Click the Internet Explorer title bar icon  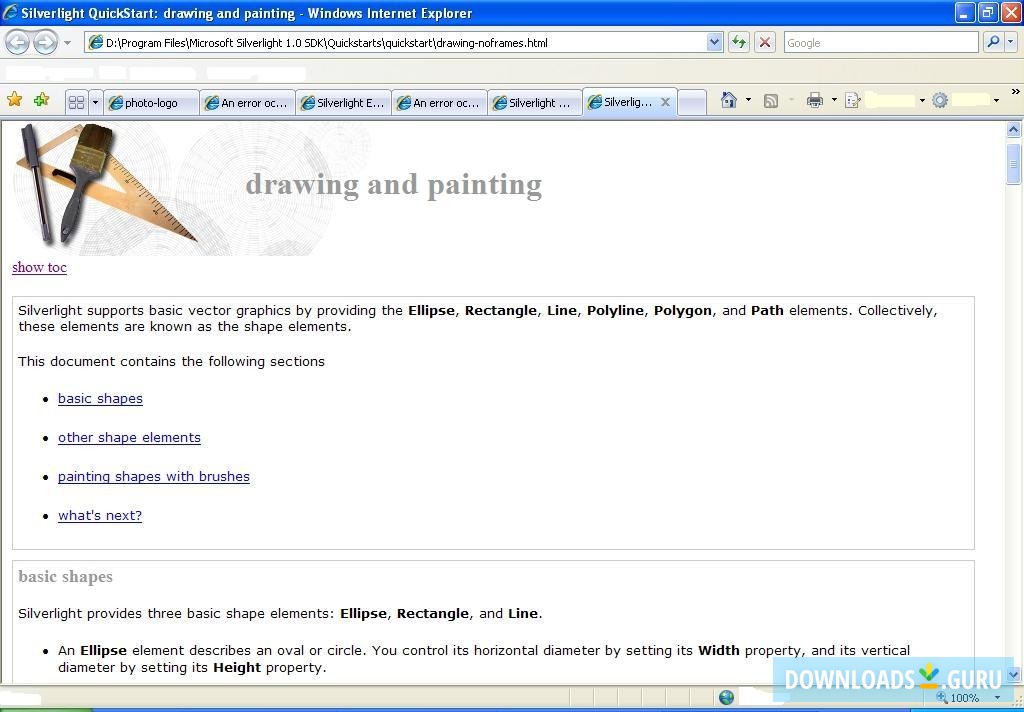pos(10,12)
